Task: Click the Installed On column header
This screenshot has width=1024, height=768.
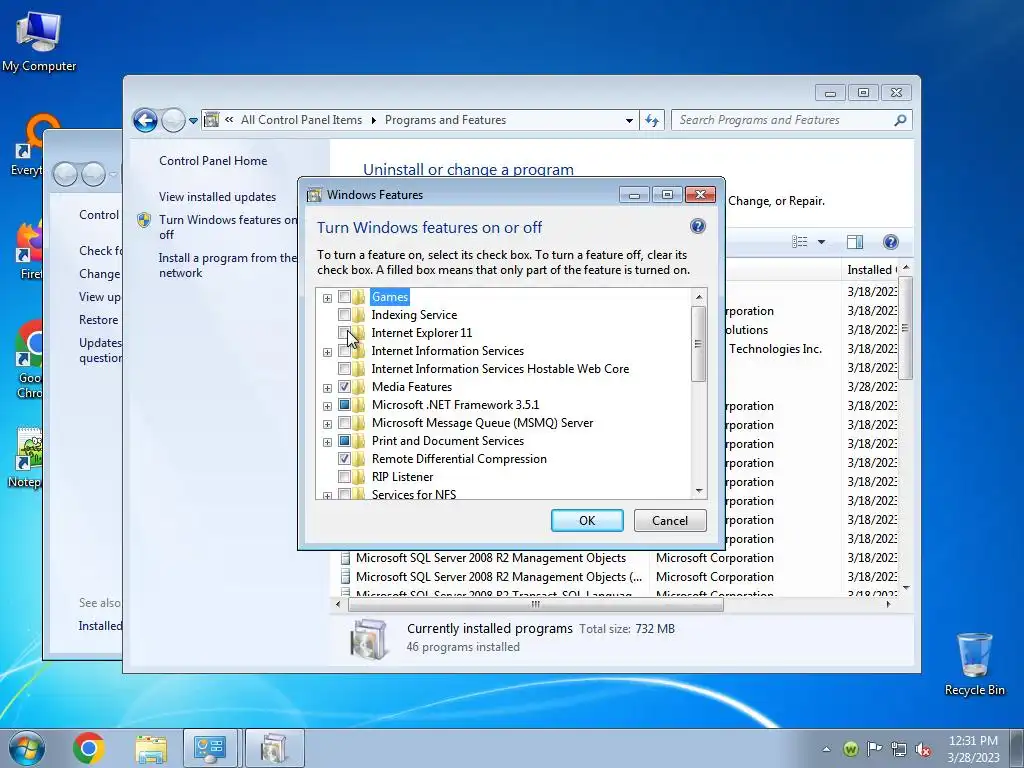Action: (871, 270)
